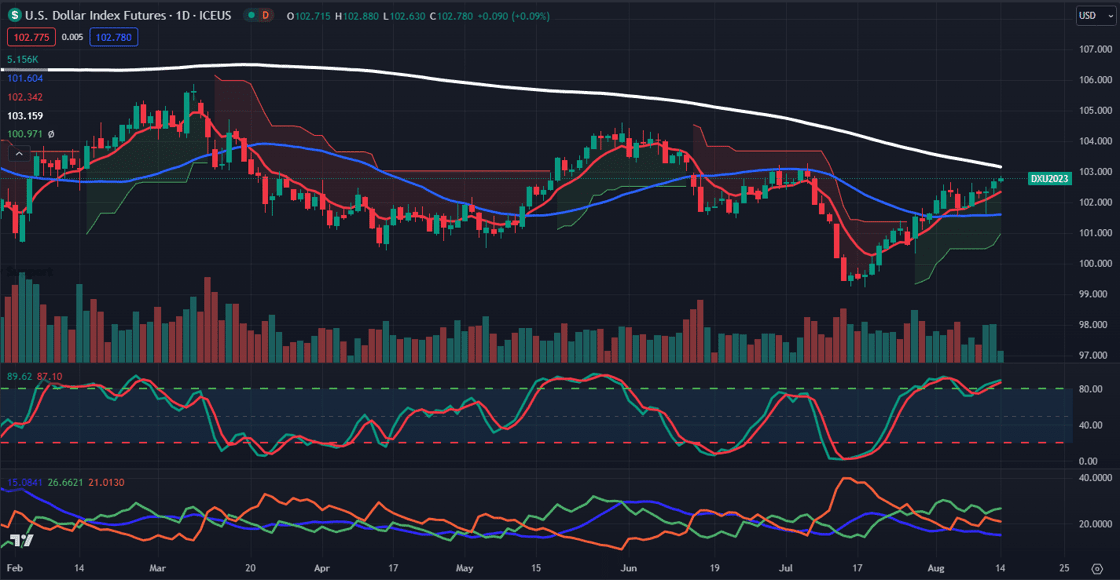Click the 100.000 price axis label

pyautogui.click(x=1096, y=264)
